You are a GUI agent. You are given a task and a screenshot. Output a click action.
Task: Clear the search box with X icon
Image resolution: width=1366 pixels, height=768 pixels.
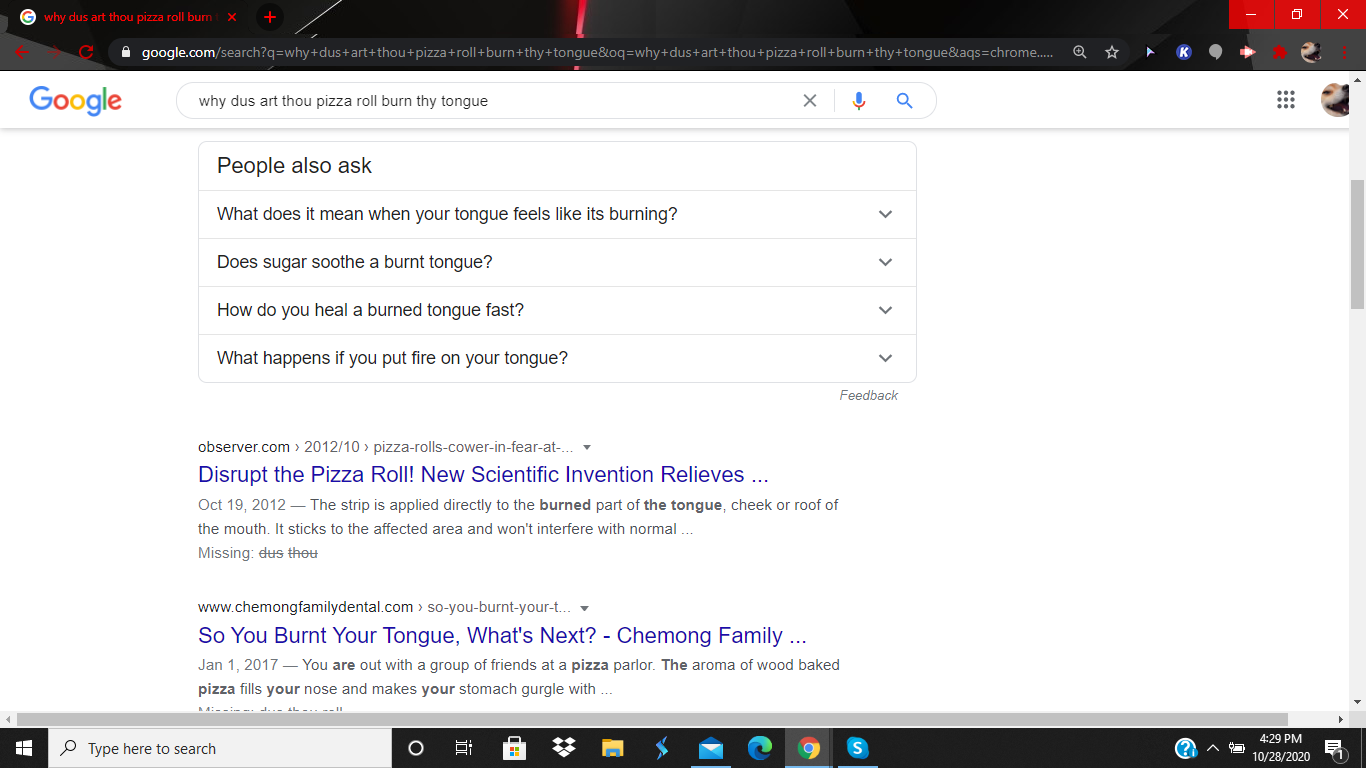tap(810, 101)
